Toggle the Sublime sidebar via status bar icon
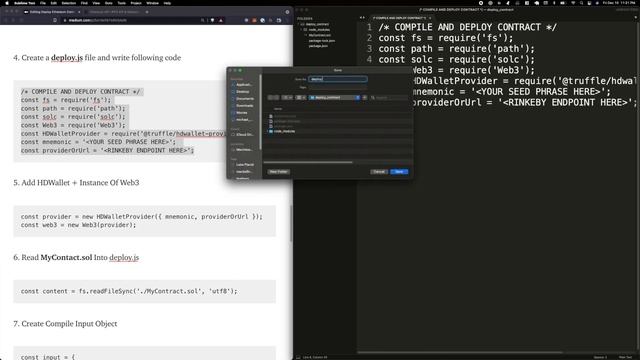The height and width of the screenshot is (360, 640). (298, 357)
